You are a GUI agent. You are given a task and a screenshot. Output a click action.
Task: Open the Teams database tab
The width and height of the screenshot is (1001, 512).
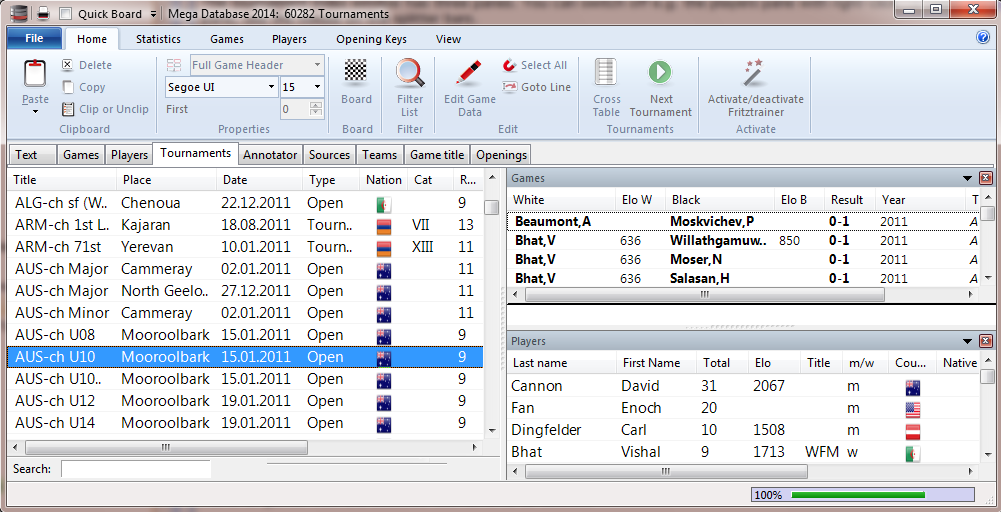pyautogui.click(x=380, y=154)
